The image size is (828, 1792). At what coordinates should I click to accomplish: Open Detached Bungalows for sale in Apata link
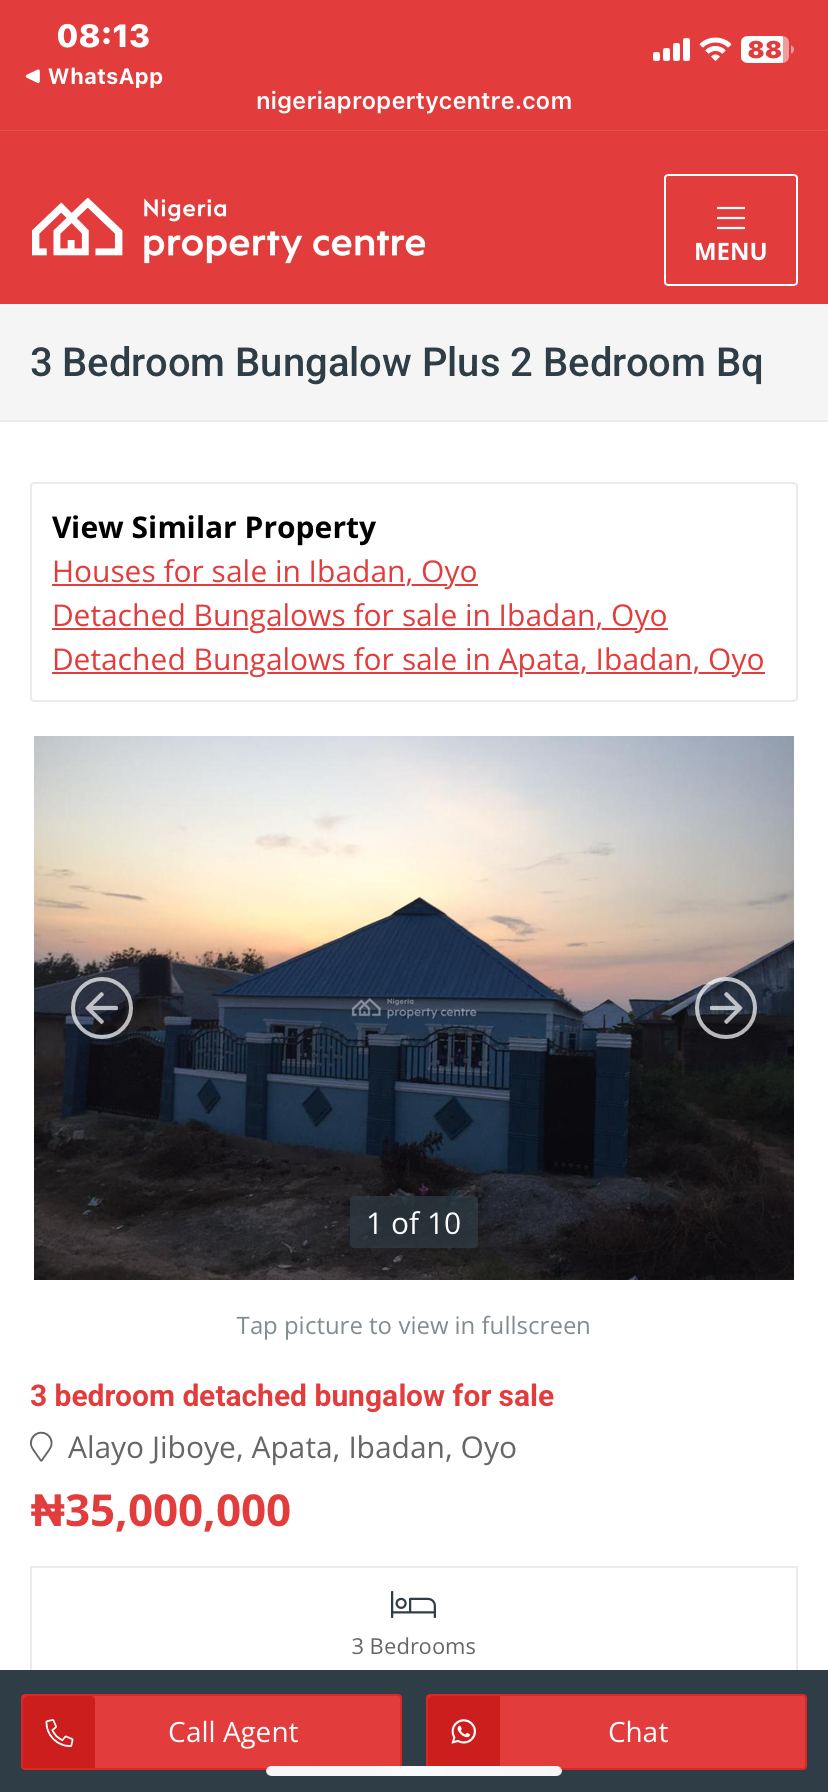click(408, 659)
